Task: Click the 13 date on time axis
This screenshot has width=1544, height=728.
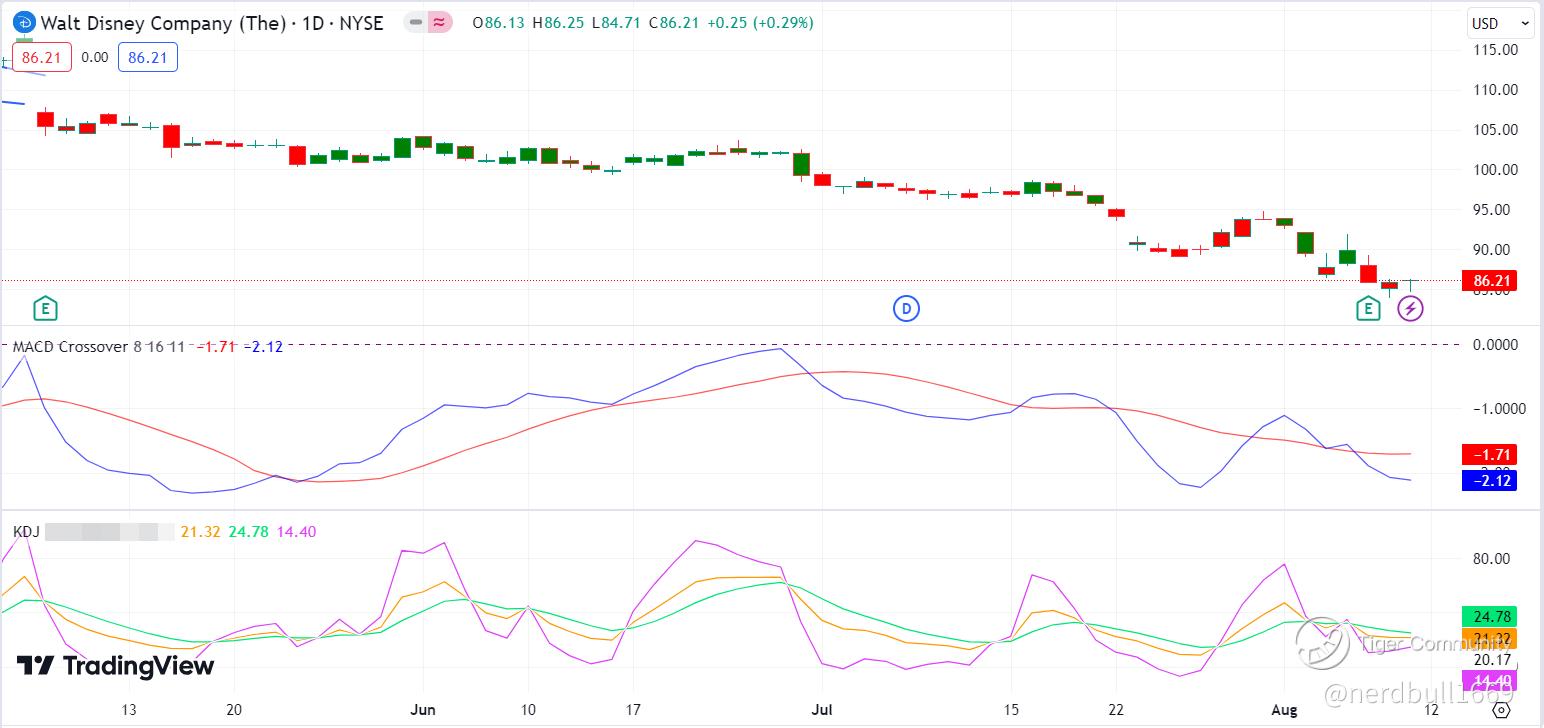Action: (129, 710)
